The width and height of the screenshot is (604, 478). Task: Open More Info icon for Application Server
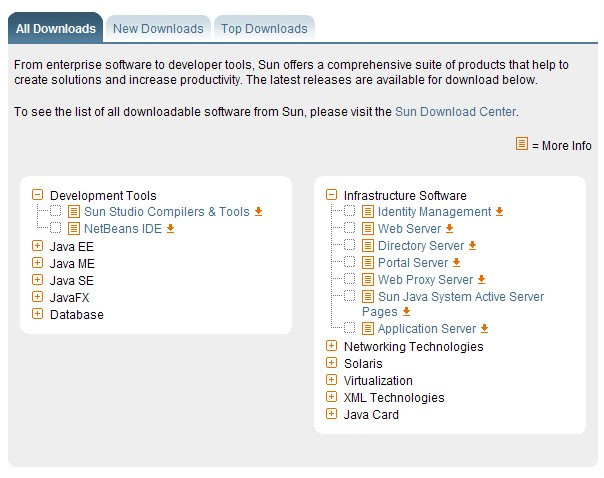click(368, 329)
